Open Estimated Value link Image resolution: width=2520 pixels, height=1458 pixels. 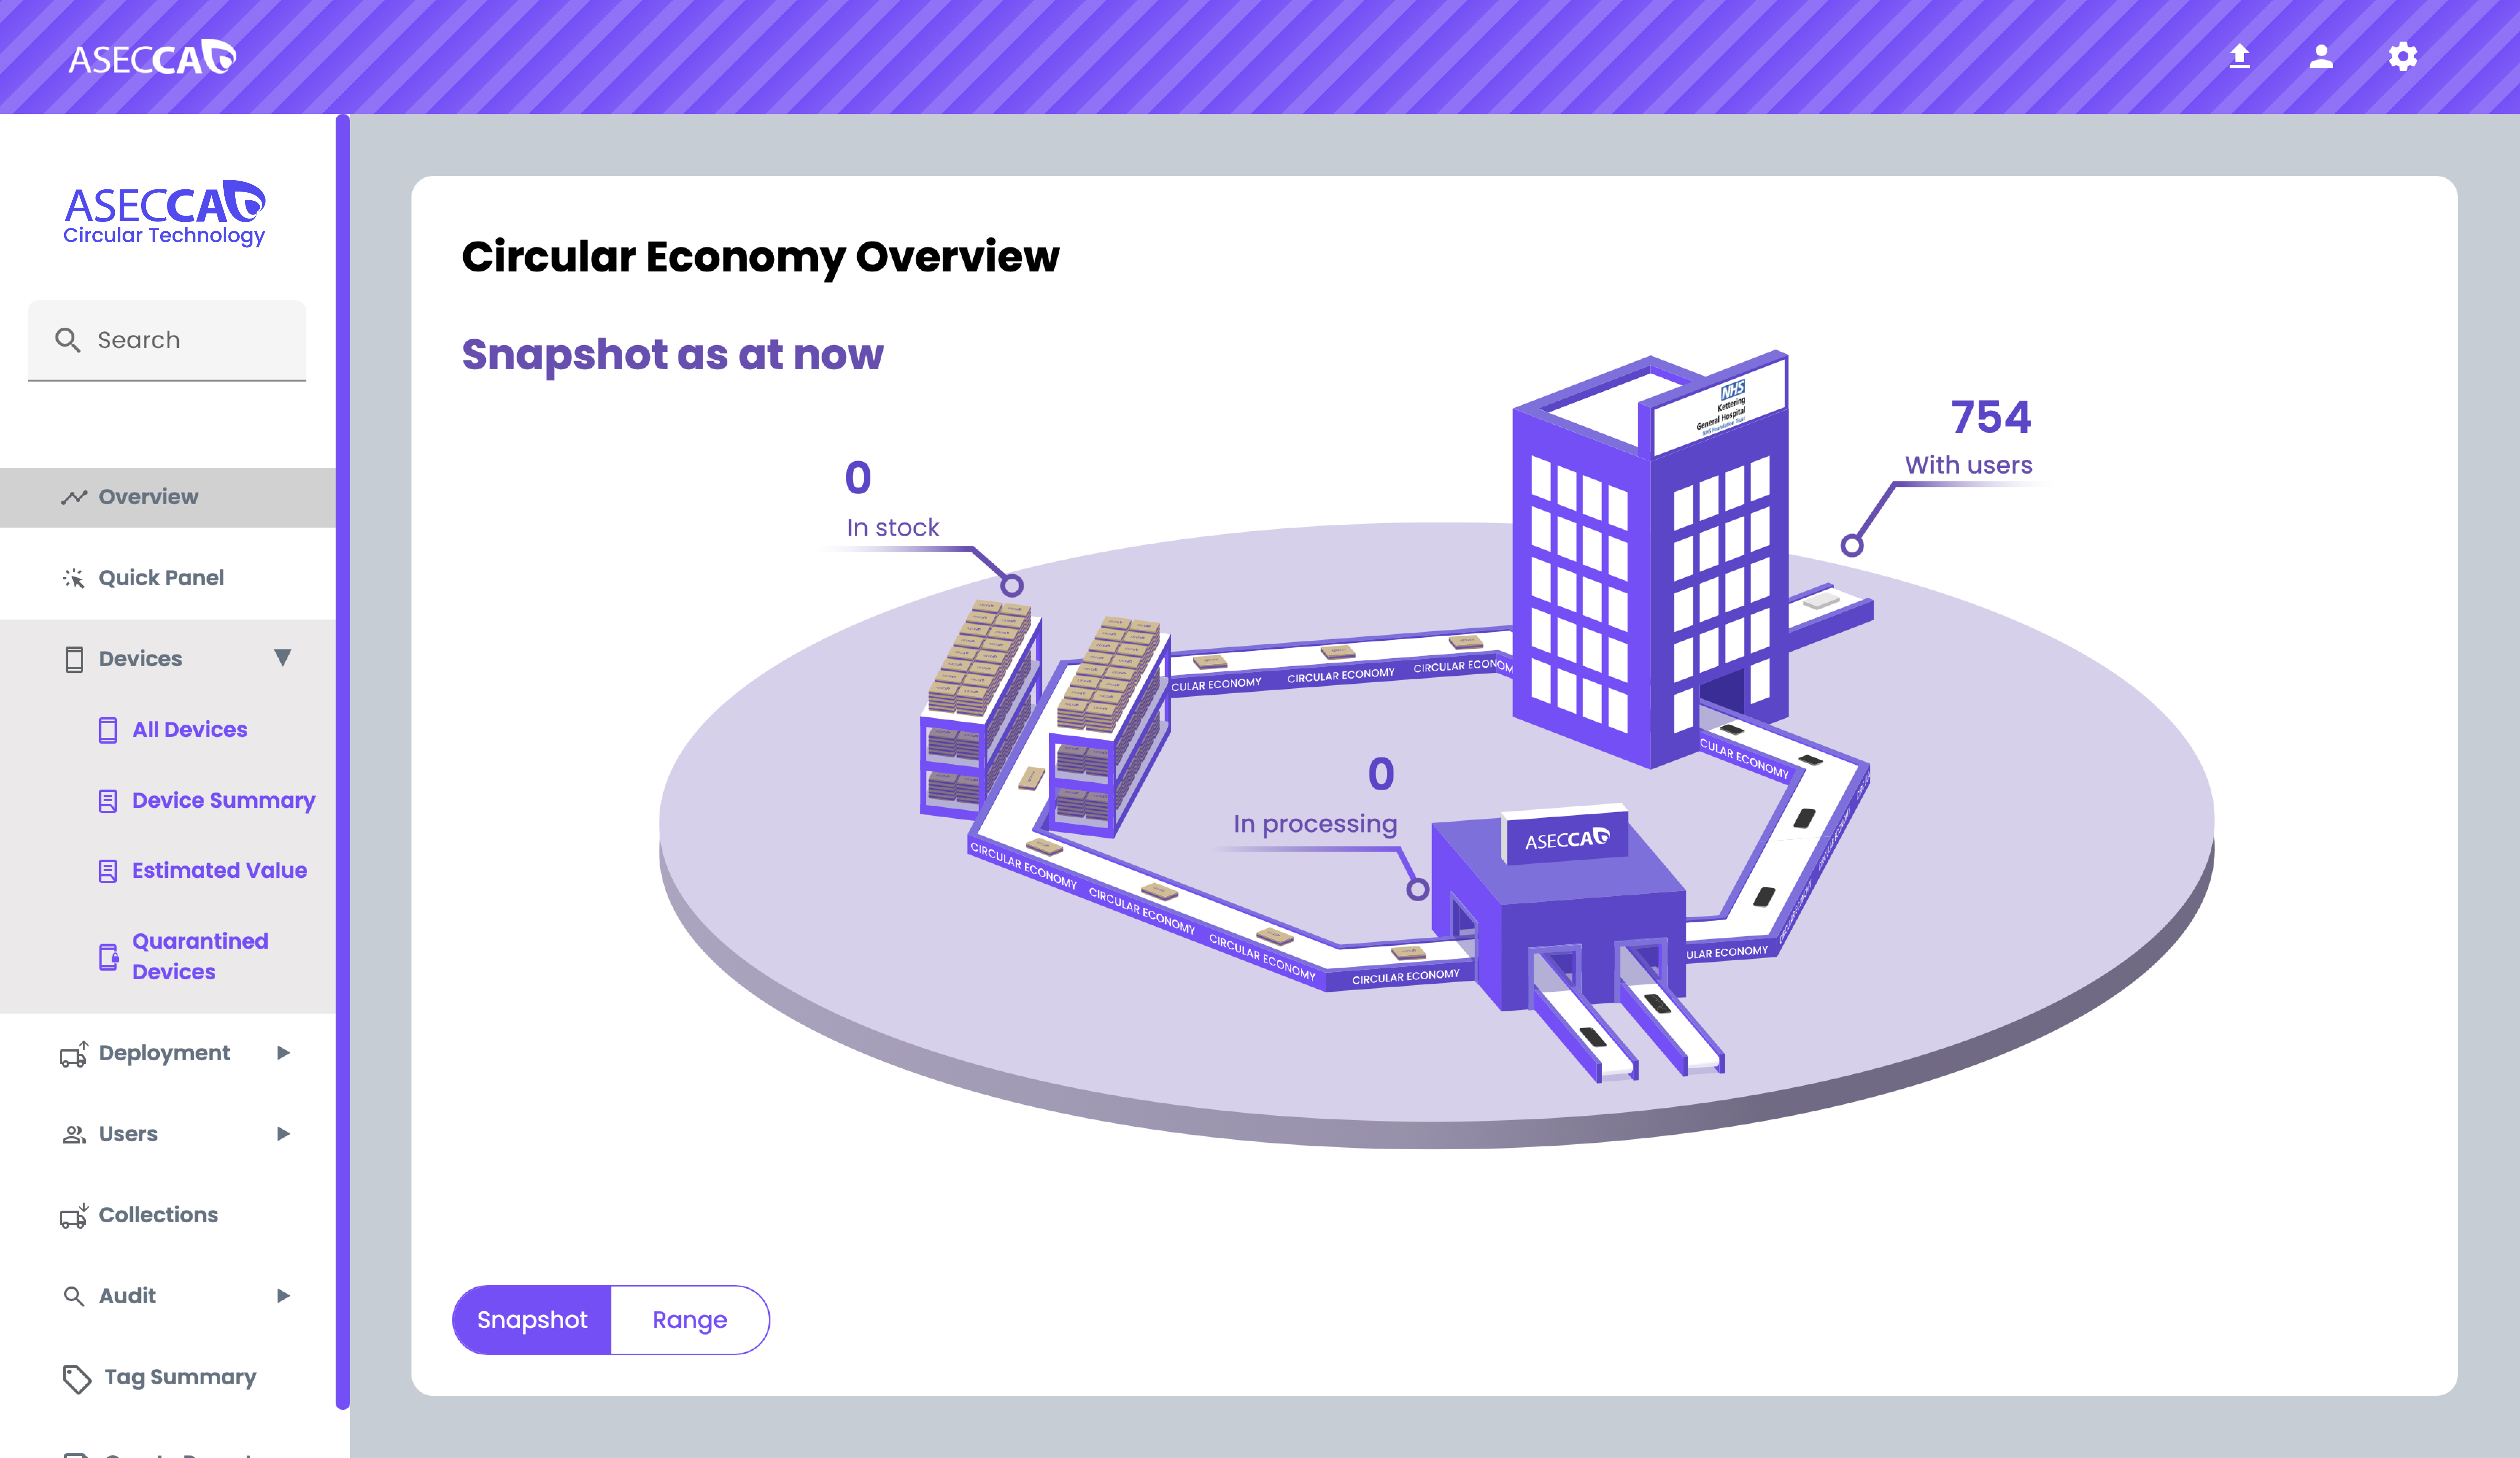coord(219,871)
